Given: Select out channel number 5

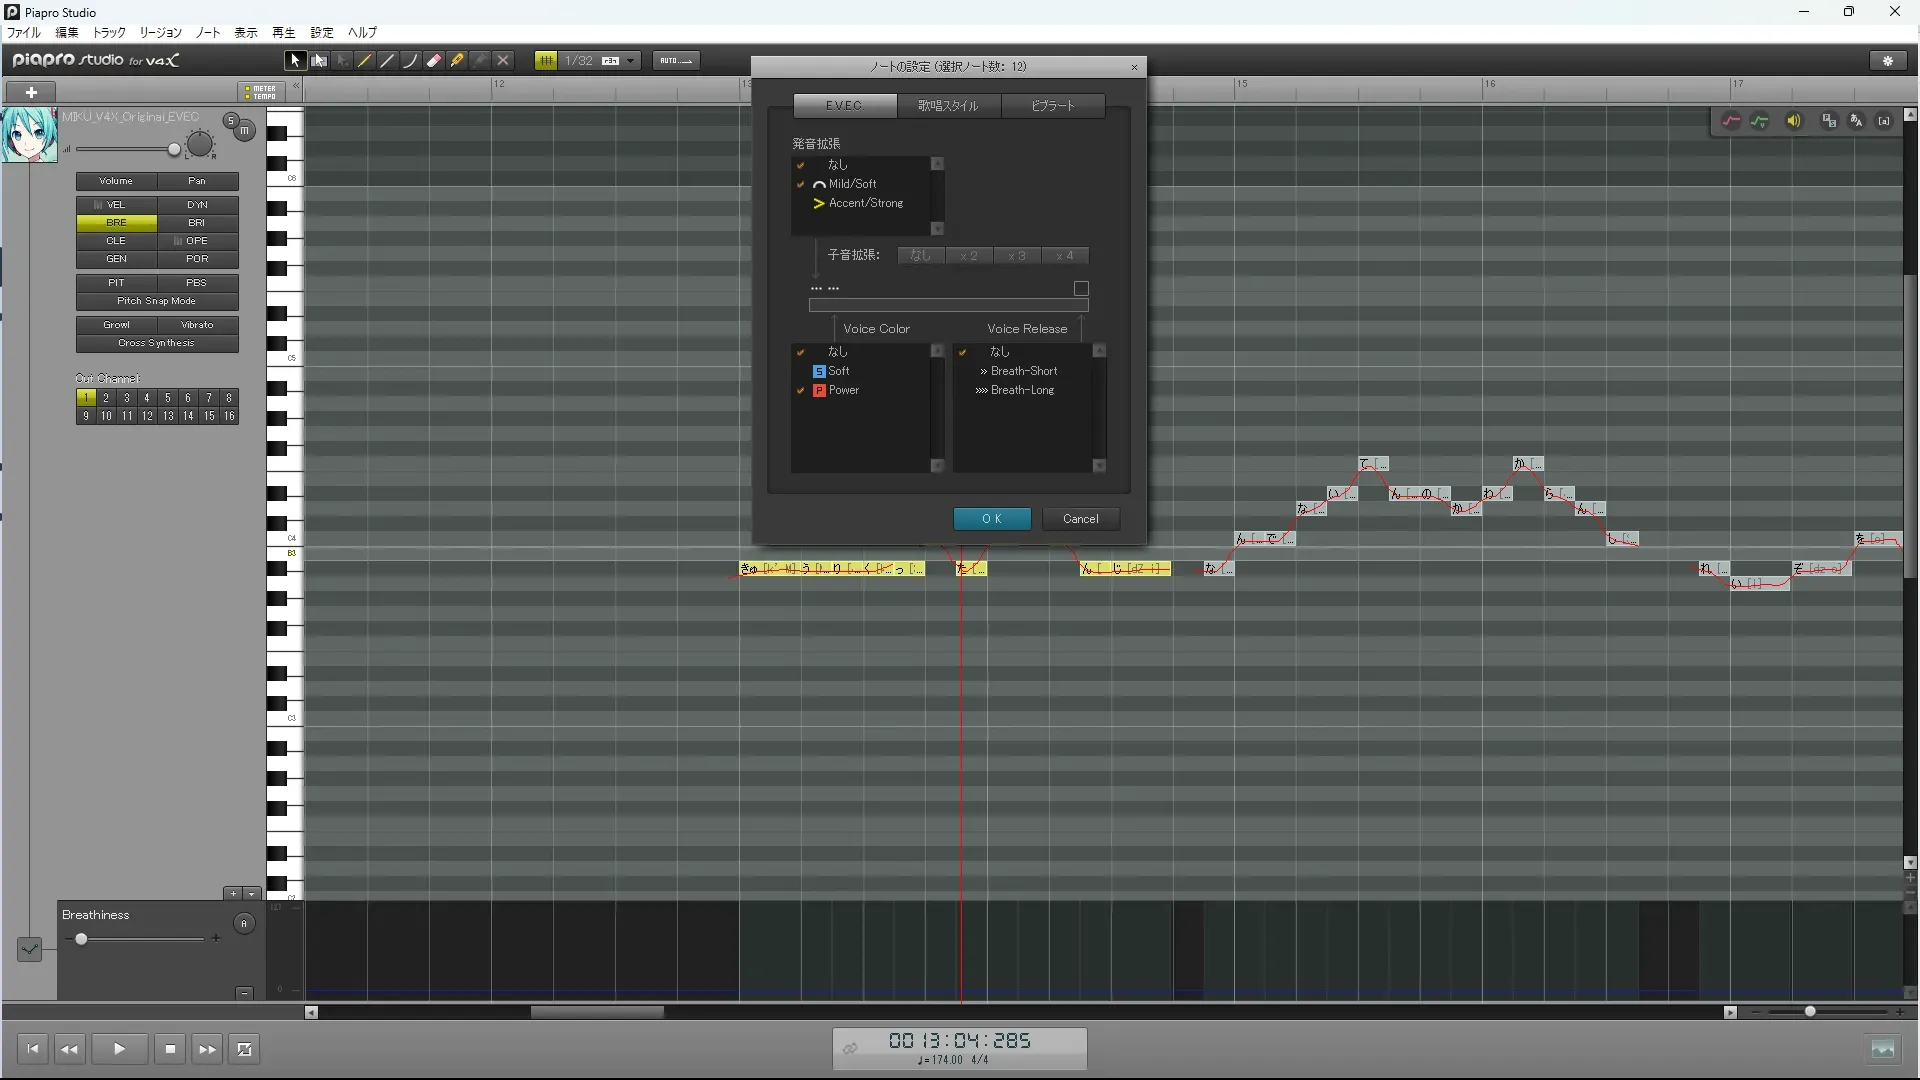Looking at the screenshot, I should point(167,398).
